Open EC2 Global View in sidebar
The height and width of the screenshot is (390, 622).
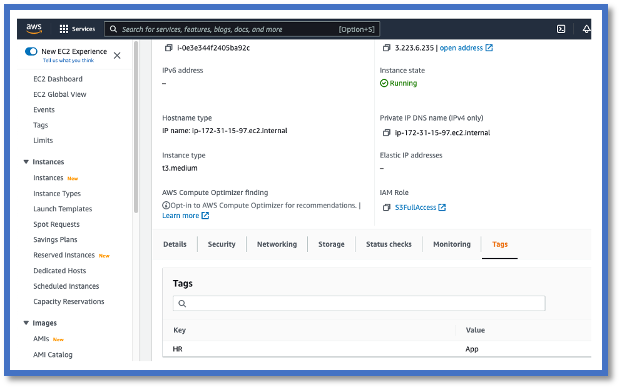click(x=60, y=94)
